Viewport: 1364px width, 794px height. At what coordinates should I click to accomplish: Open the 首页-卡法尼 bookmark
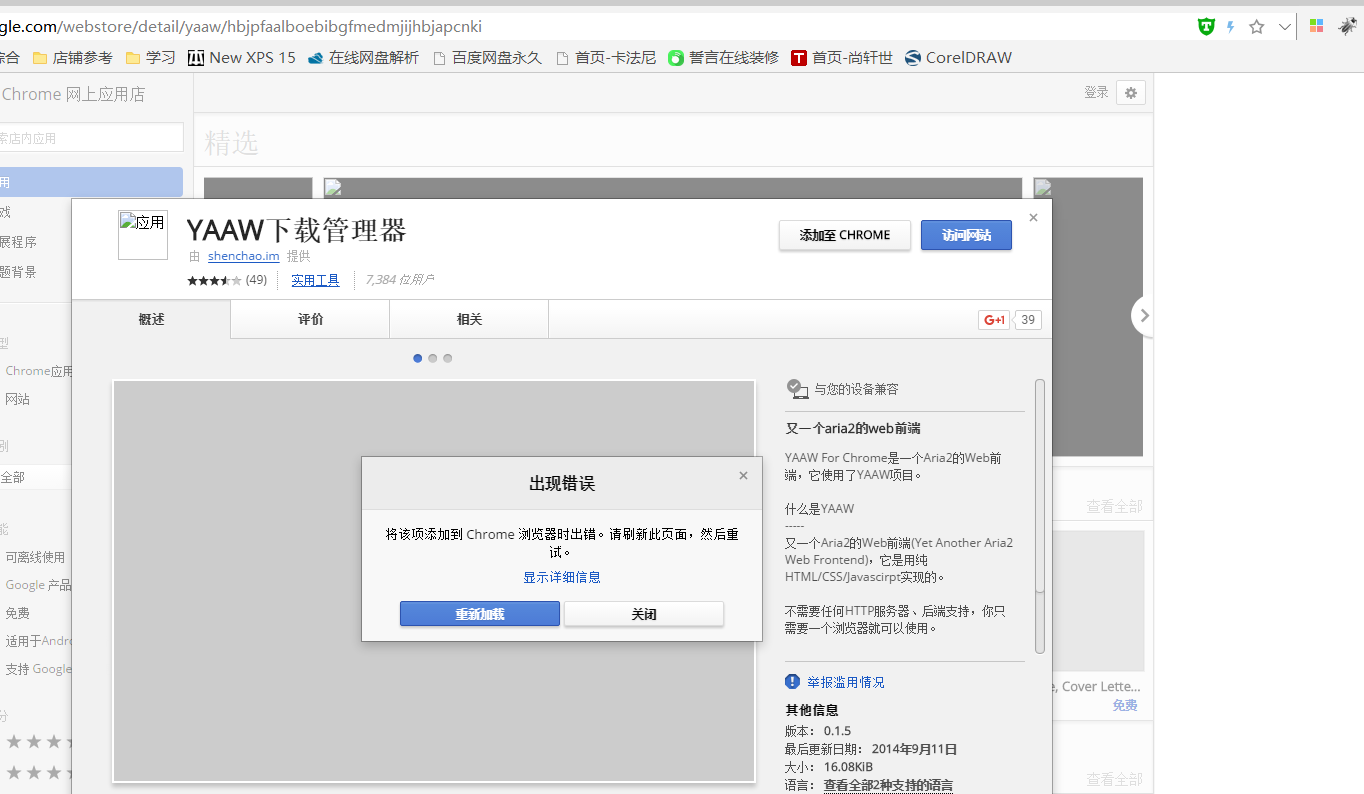tap(606, 58)
